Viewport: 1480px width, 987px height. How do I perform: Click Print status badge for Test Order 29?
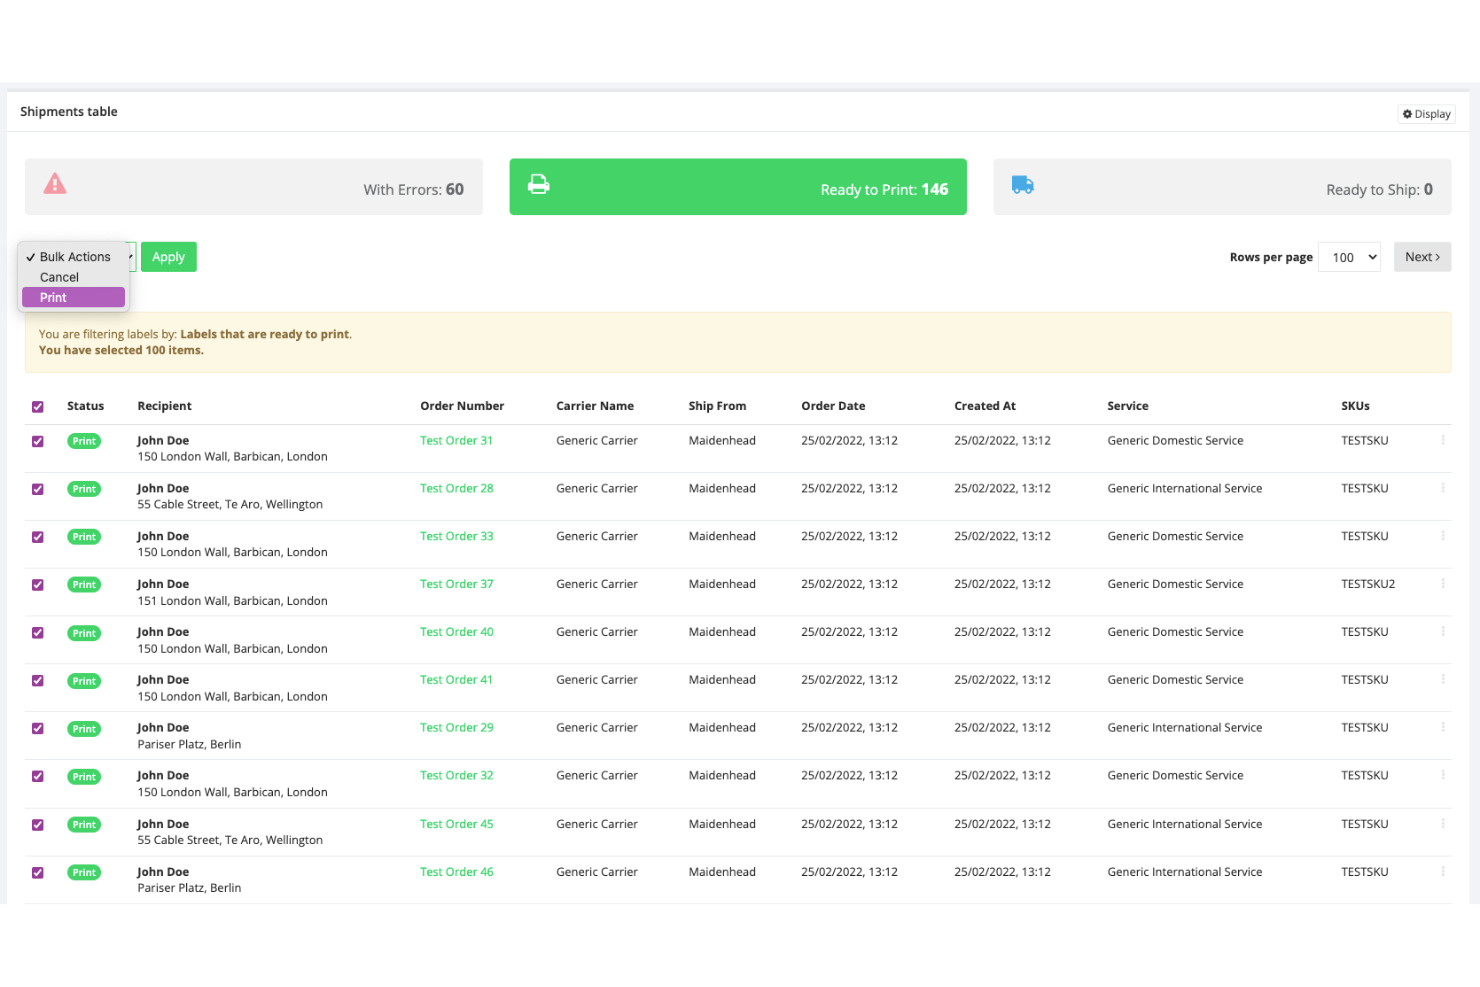84,729
